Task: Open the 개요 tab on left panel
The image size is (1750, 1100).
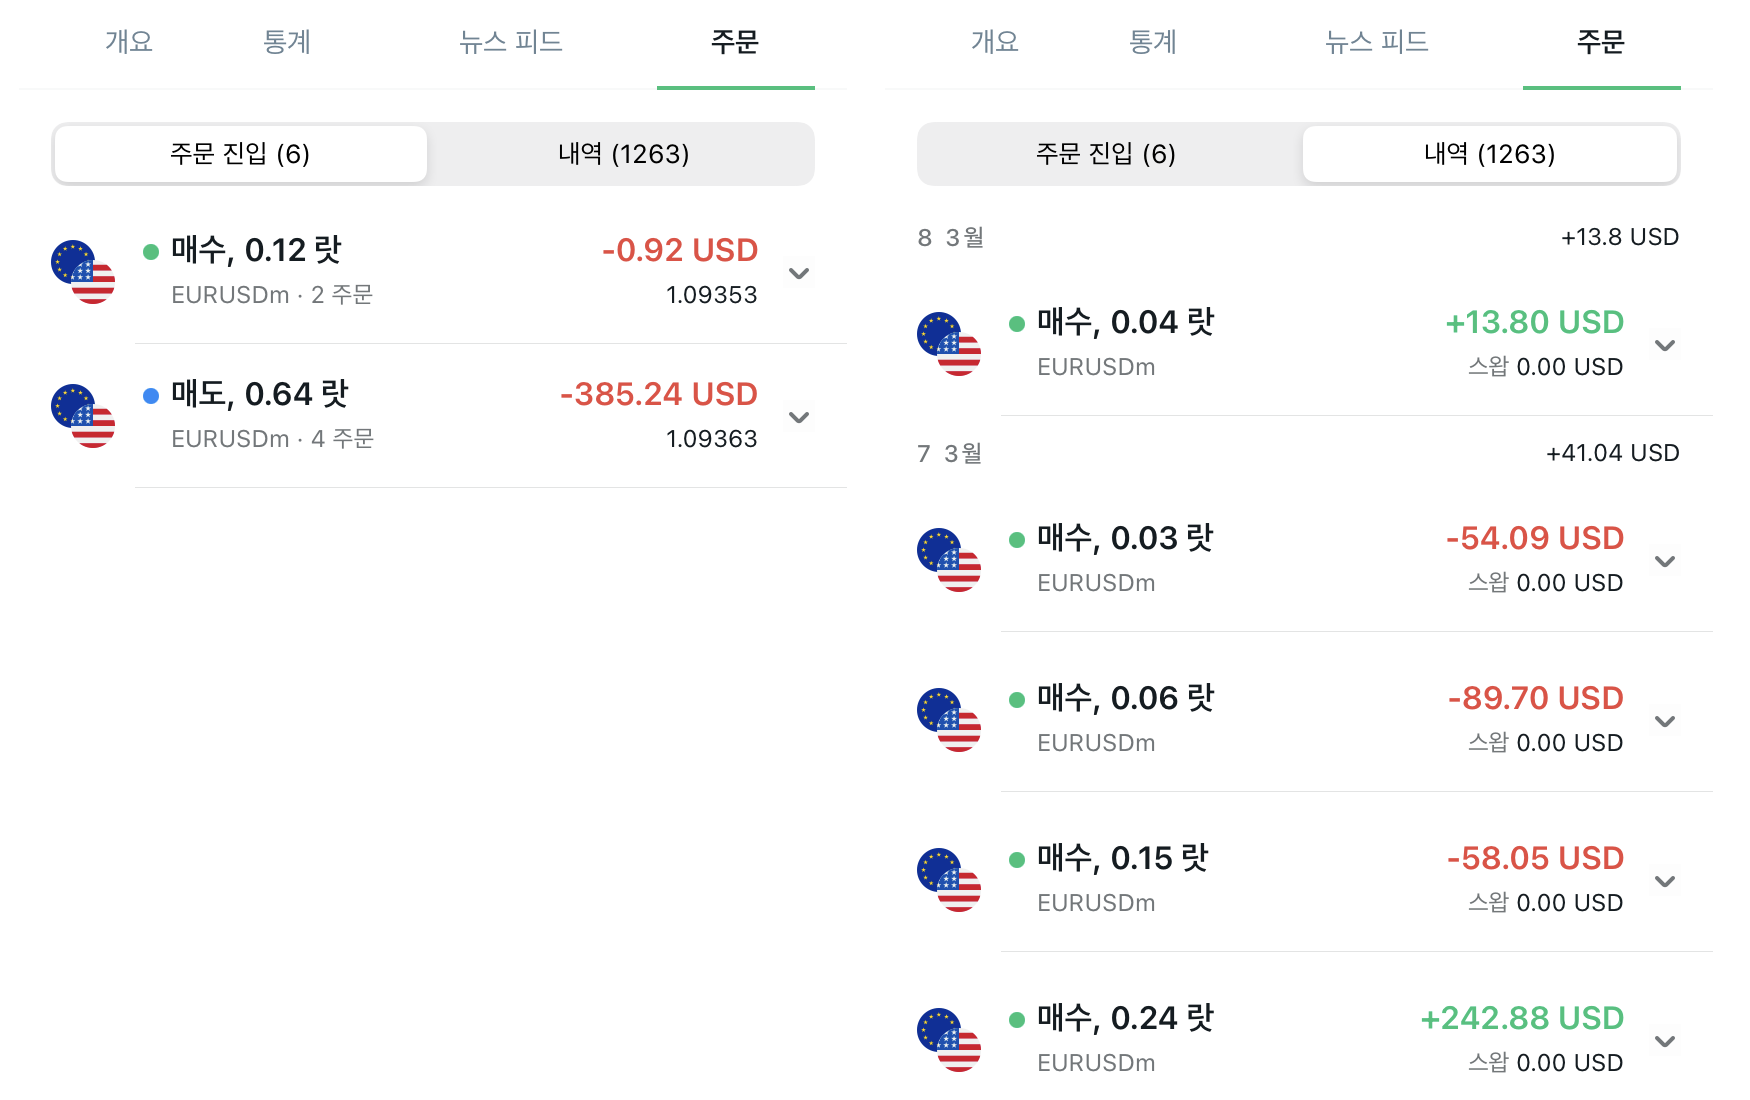Action: tap(129, 42)
